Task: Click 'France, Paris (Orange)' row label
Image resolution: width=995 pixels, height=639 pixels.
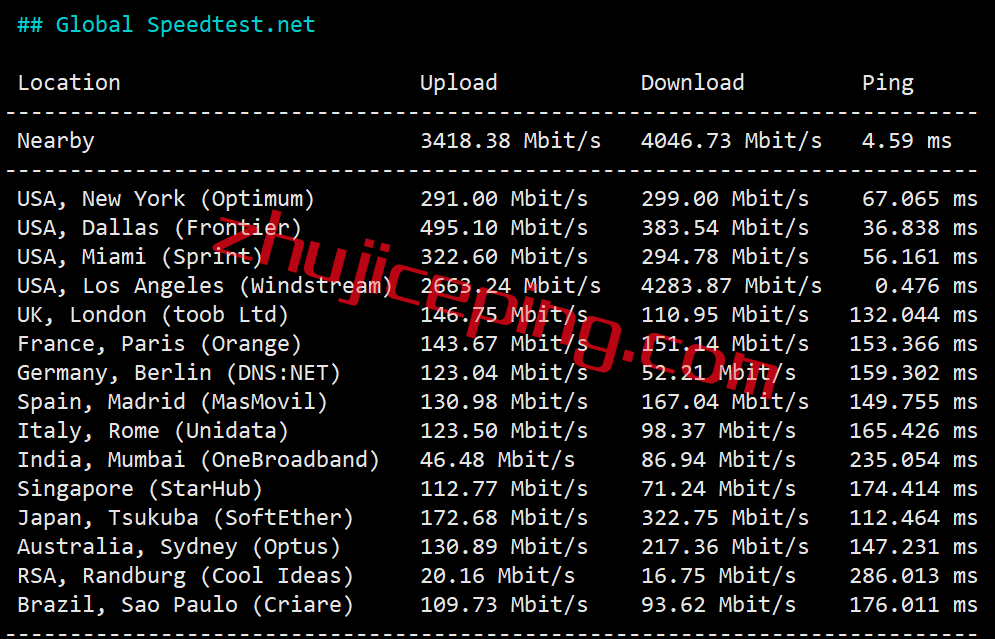Action: (159, 345)
